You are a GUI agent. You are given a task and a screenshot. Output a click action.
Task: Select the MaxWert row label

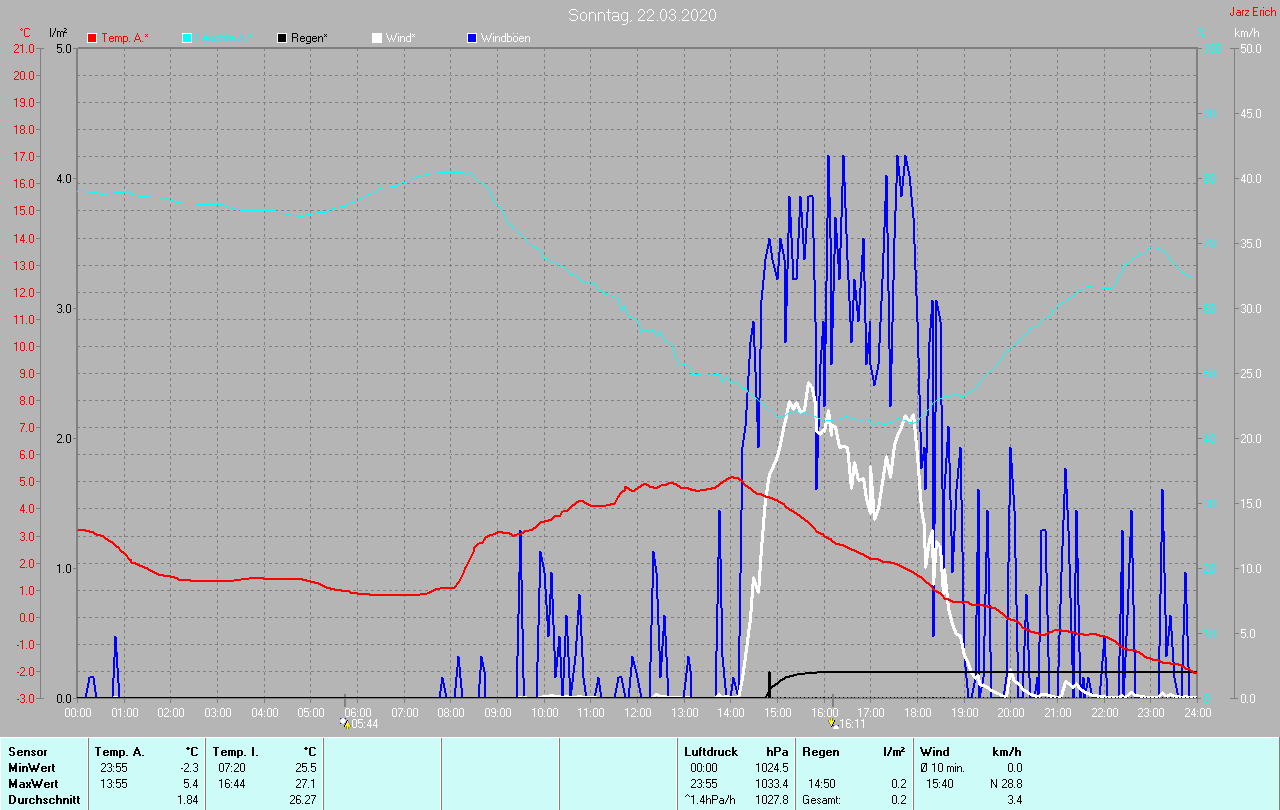coord(34,783)
